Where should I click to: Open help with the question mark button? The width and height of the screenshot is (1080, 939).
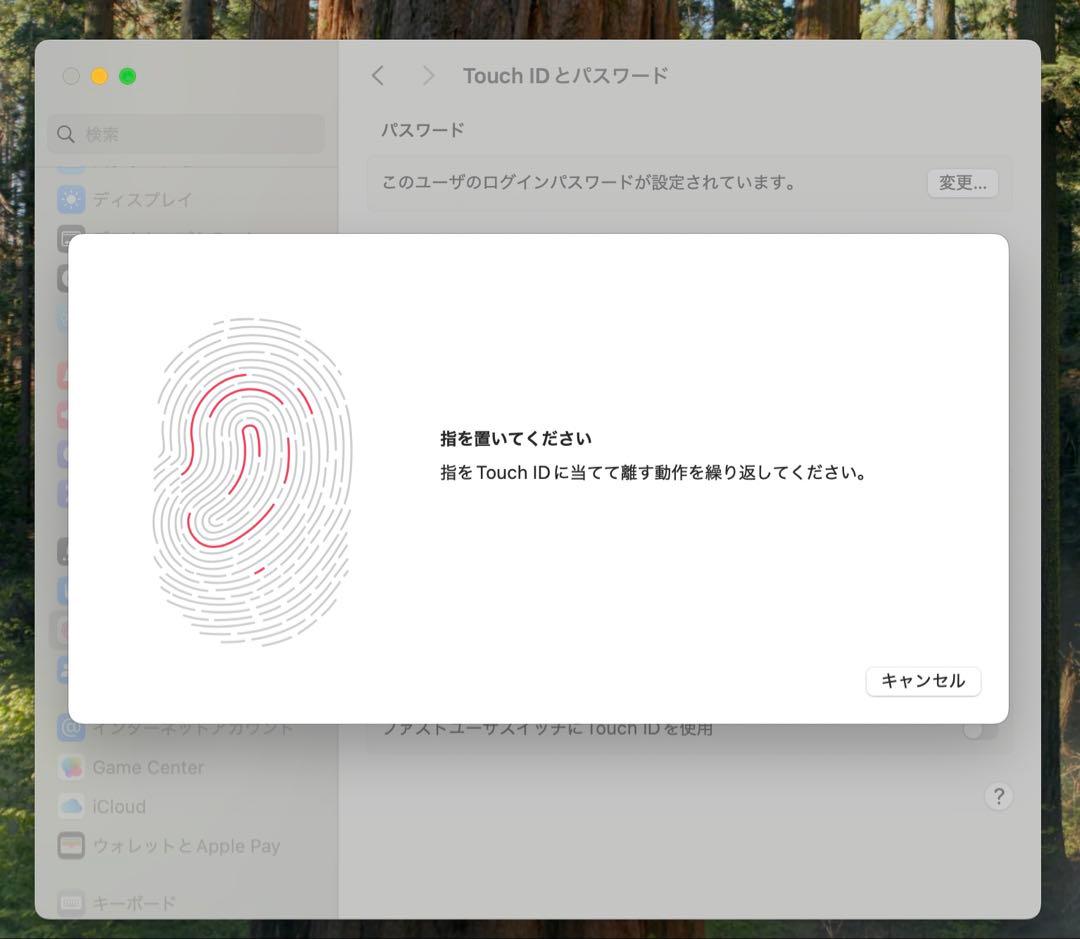tap(998, 796)
